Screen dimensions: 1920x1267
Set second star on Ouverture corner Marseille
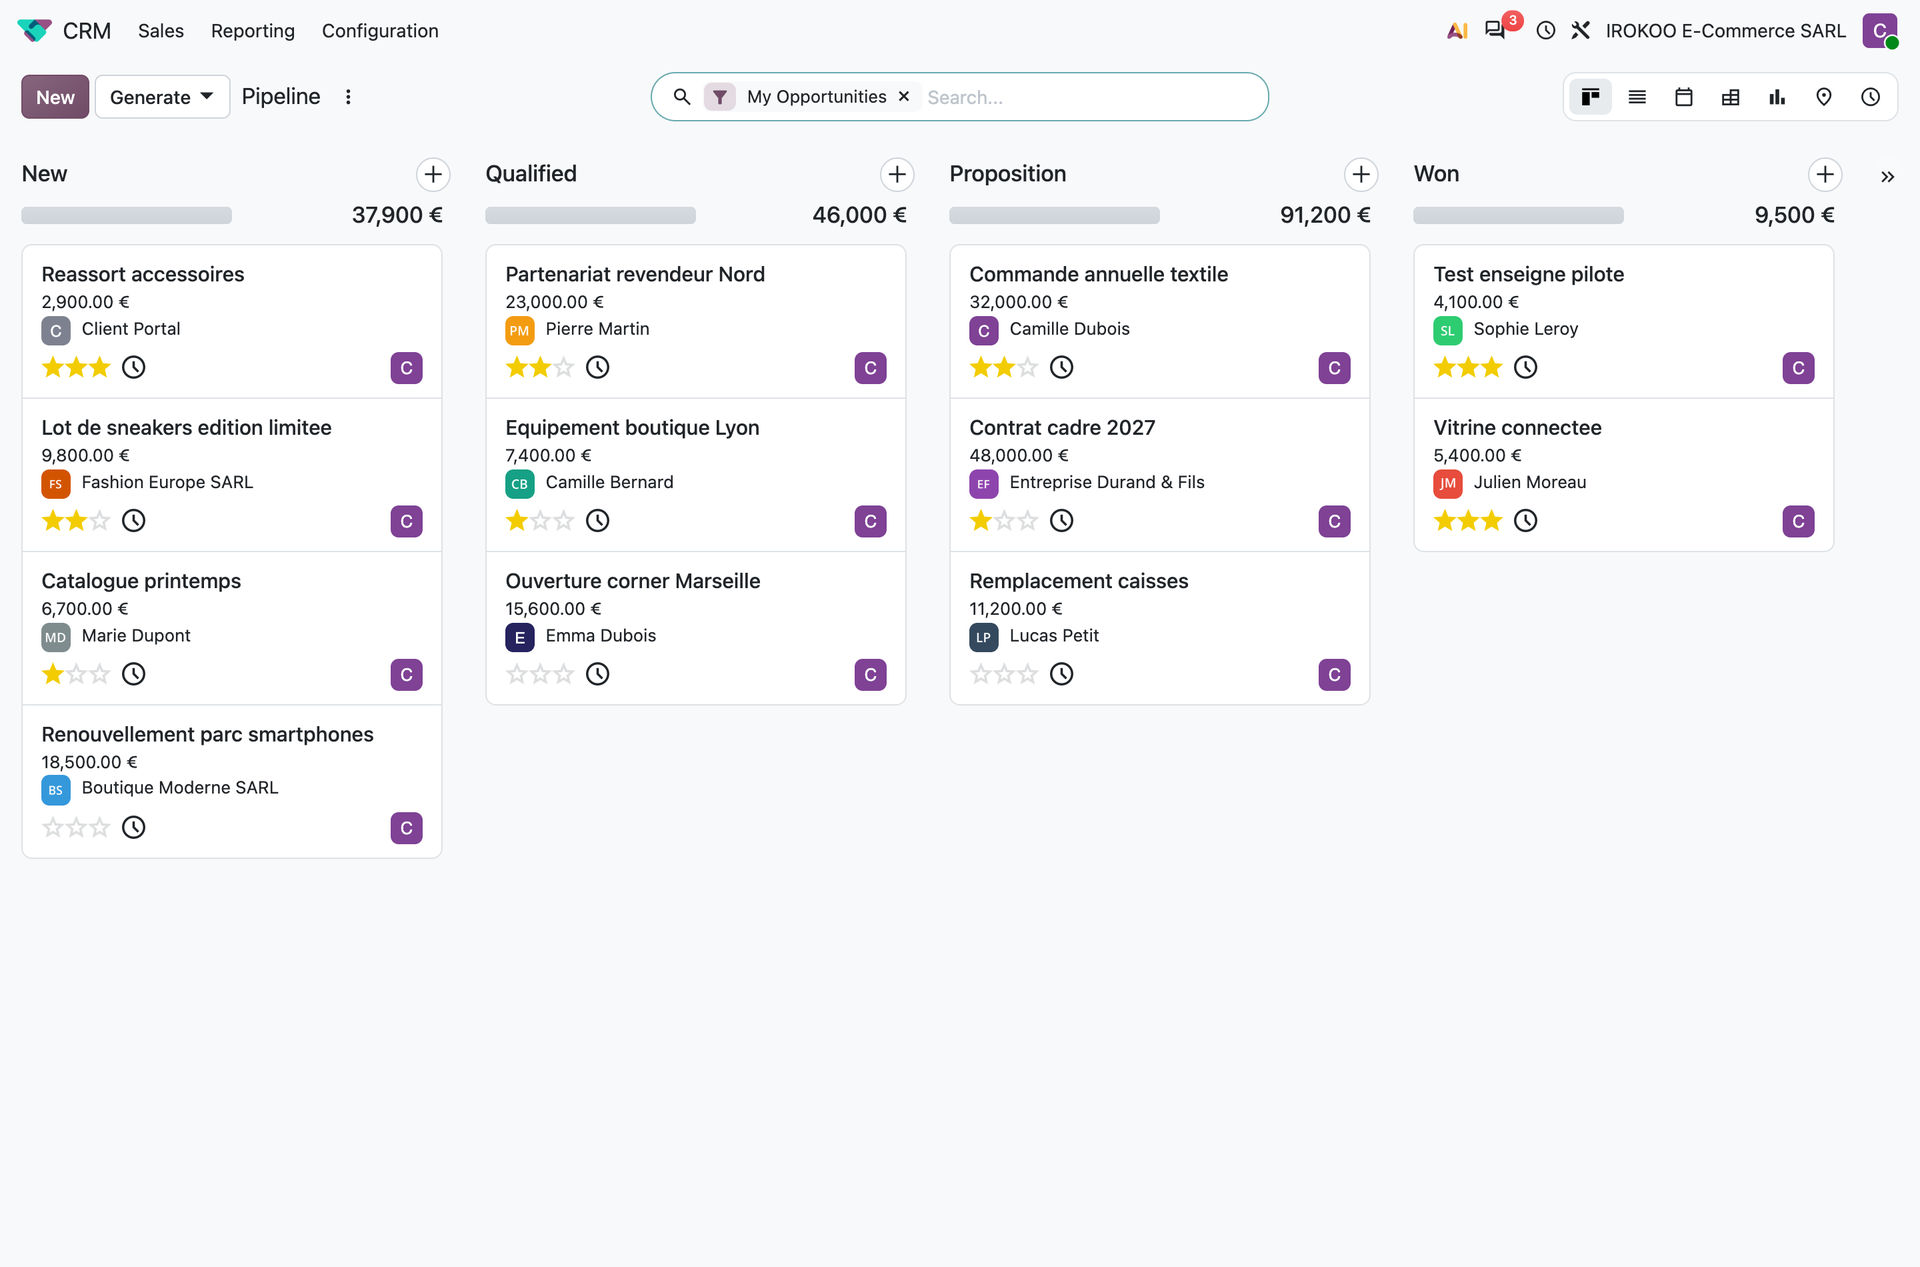coord(541,674)
